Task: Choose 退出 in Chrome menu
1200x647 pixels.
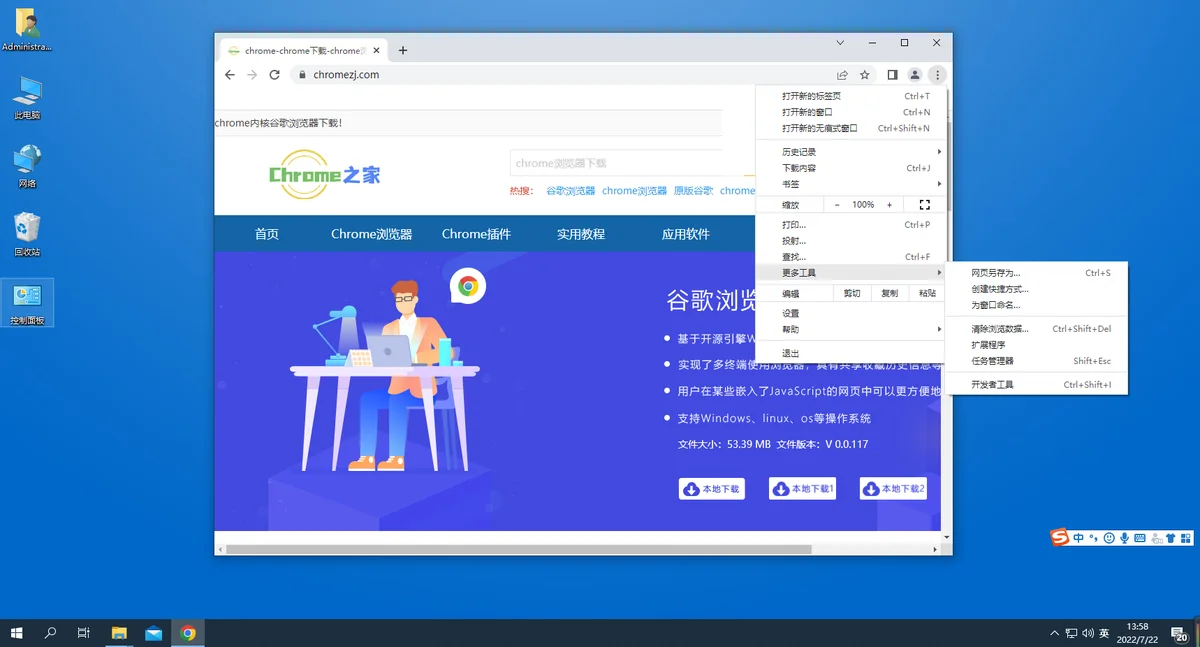Action: (851, 353)
